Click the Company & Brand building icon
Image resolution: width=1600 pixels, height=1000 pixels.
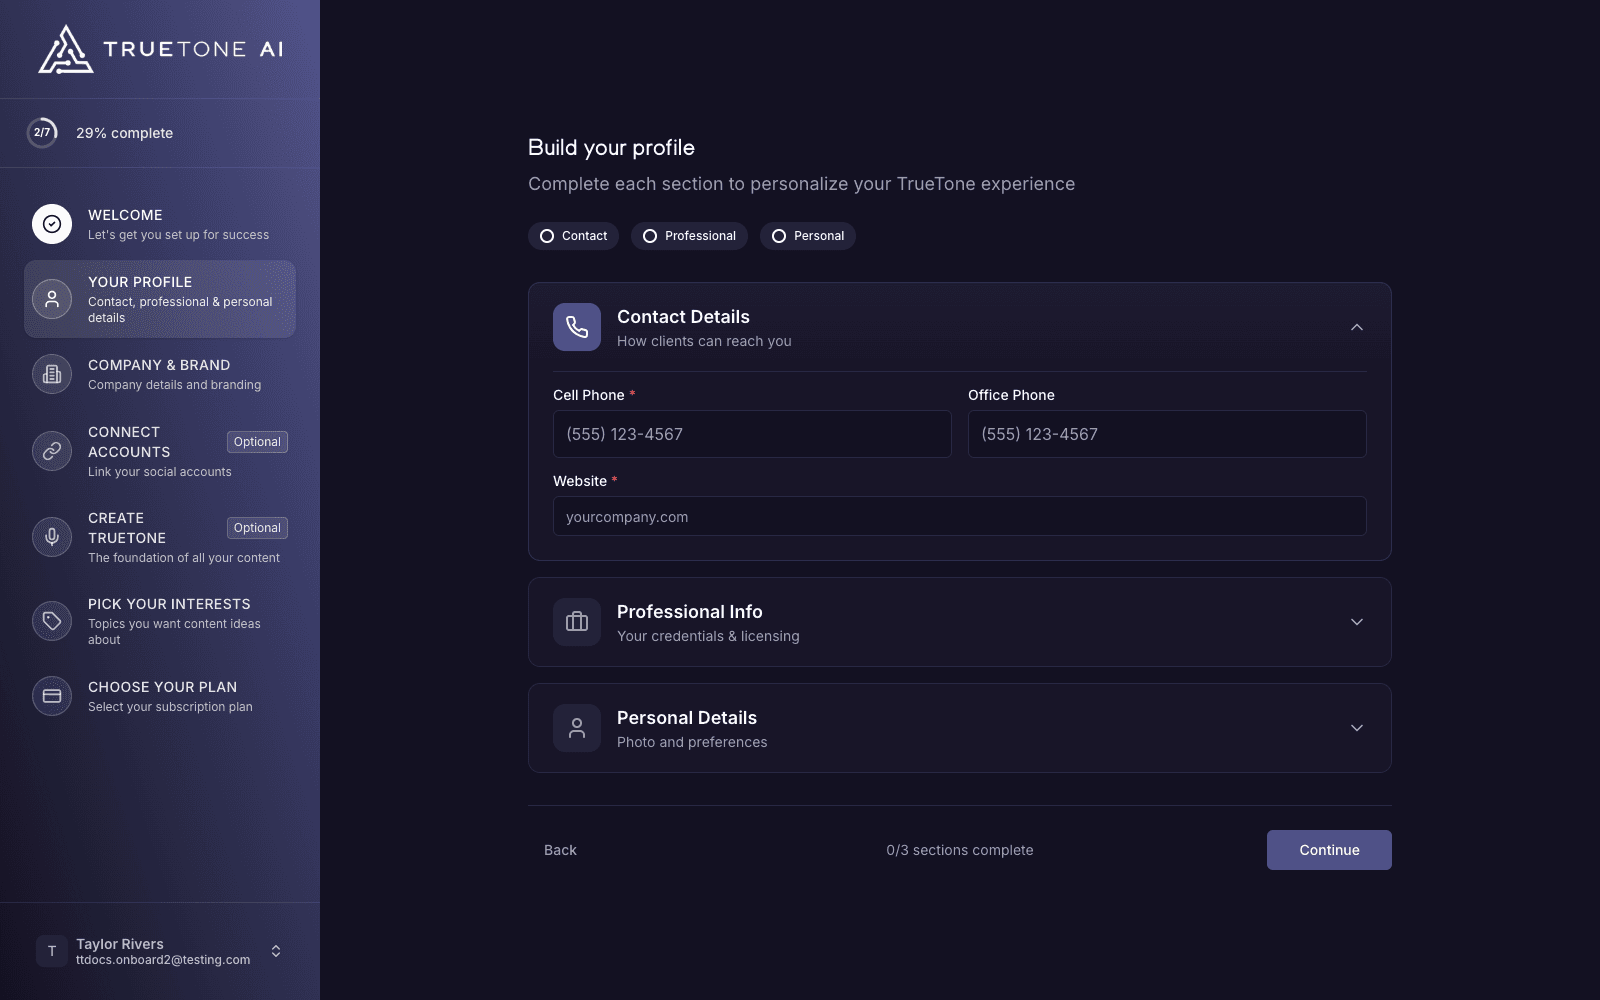click(52, 374)
